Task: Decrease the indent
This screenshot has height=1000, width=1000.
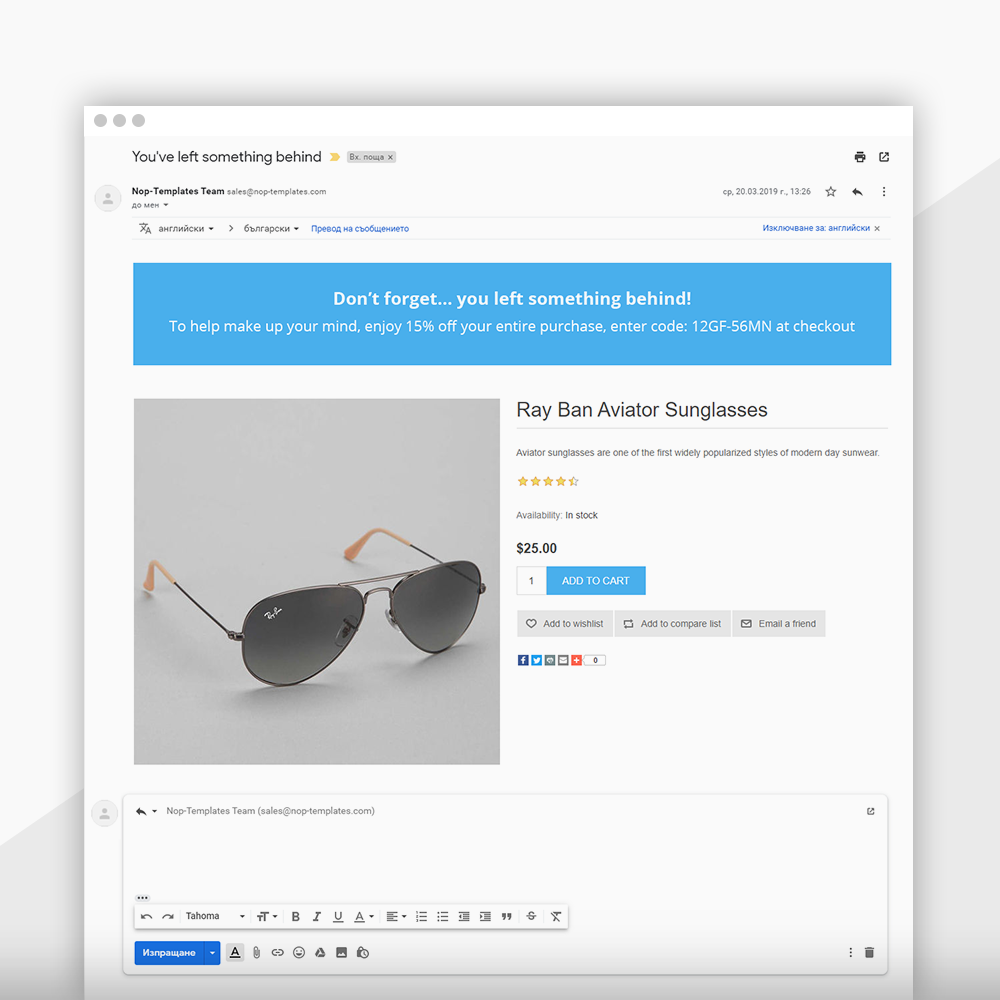Action: coord(464,916)
